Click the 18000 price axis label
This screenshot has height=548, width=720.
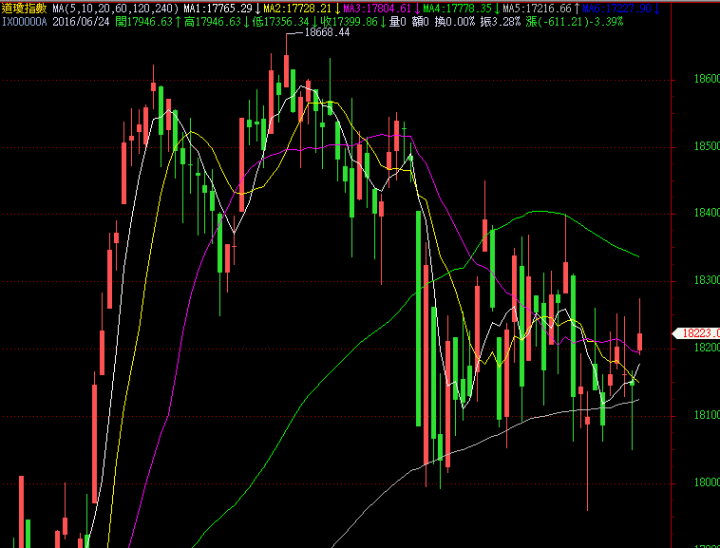click(707, 482)
